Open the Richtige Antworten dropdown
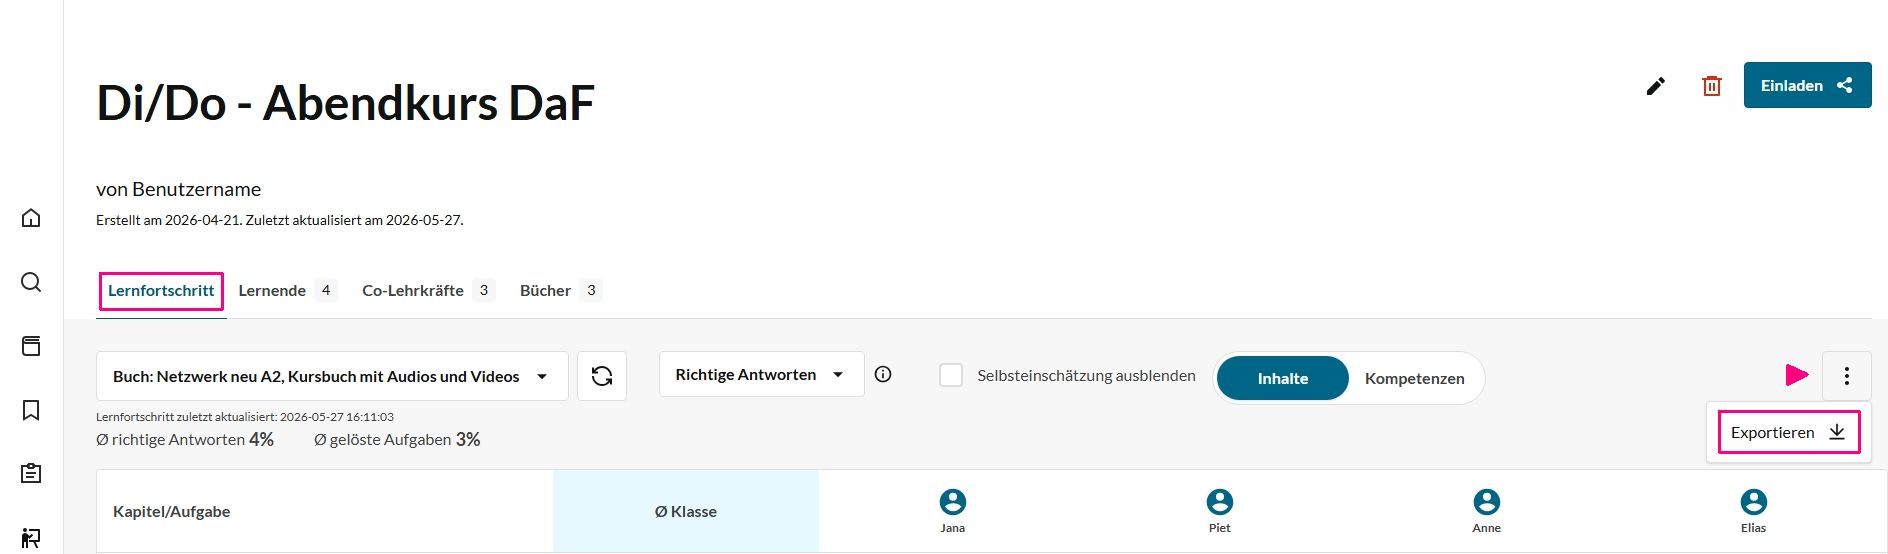The height and width of the screenshot is (554, 1888). (x=762, y=374)
